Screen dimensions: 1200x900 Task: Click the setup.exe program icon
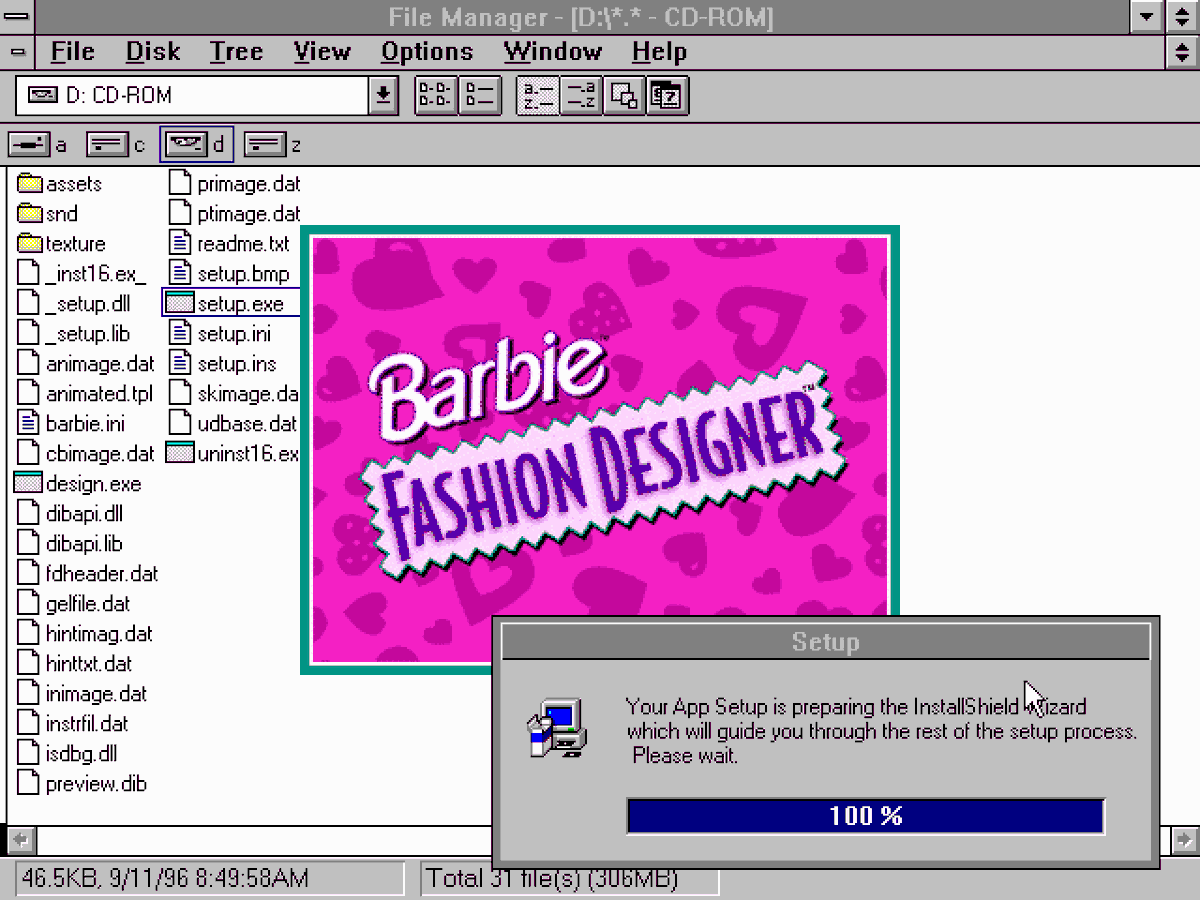(180, 304)
